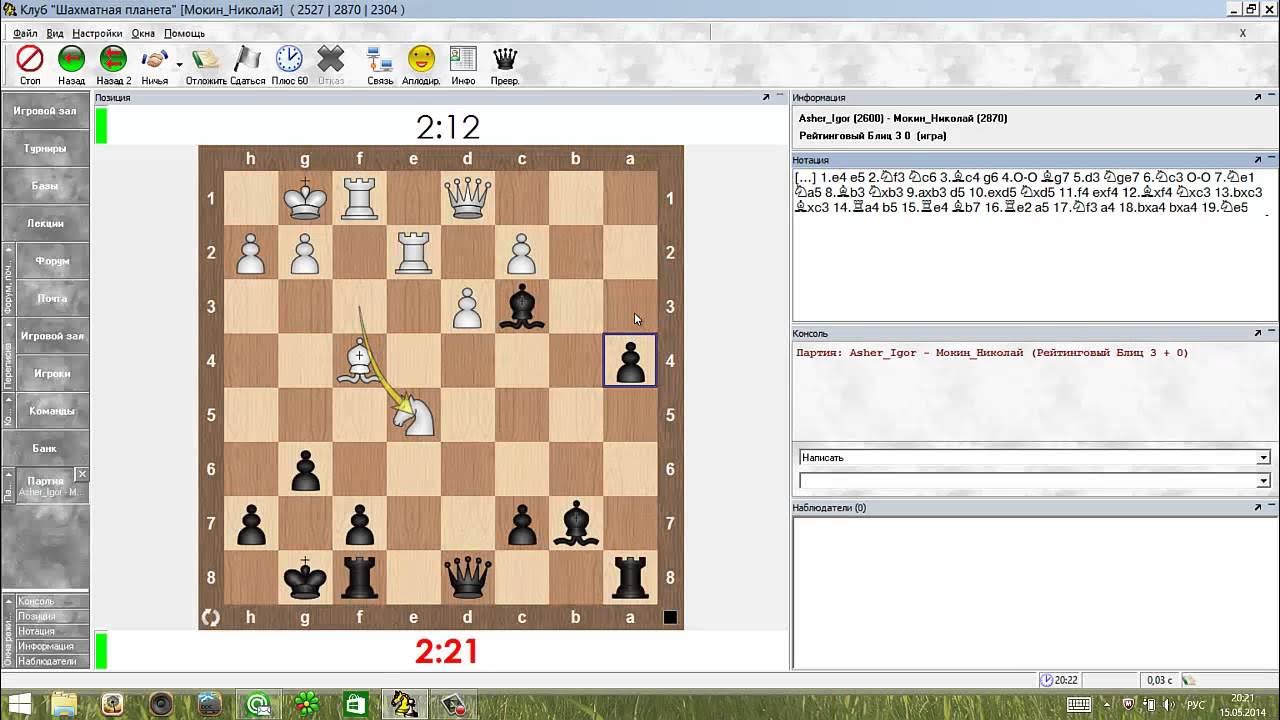The width and height of the screenshot is (1280, 720).
Task: Open the Настройки menu
Action: (97, 33)
